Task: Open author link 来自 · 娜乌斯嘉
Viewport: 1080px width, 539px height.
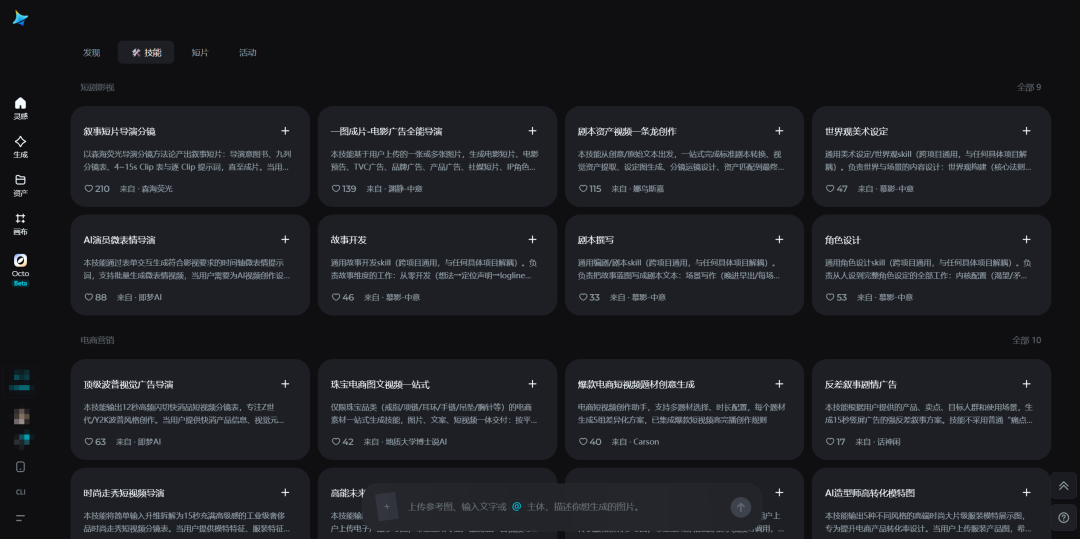Action: [x=637, y=189]
